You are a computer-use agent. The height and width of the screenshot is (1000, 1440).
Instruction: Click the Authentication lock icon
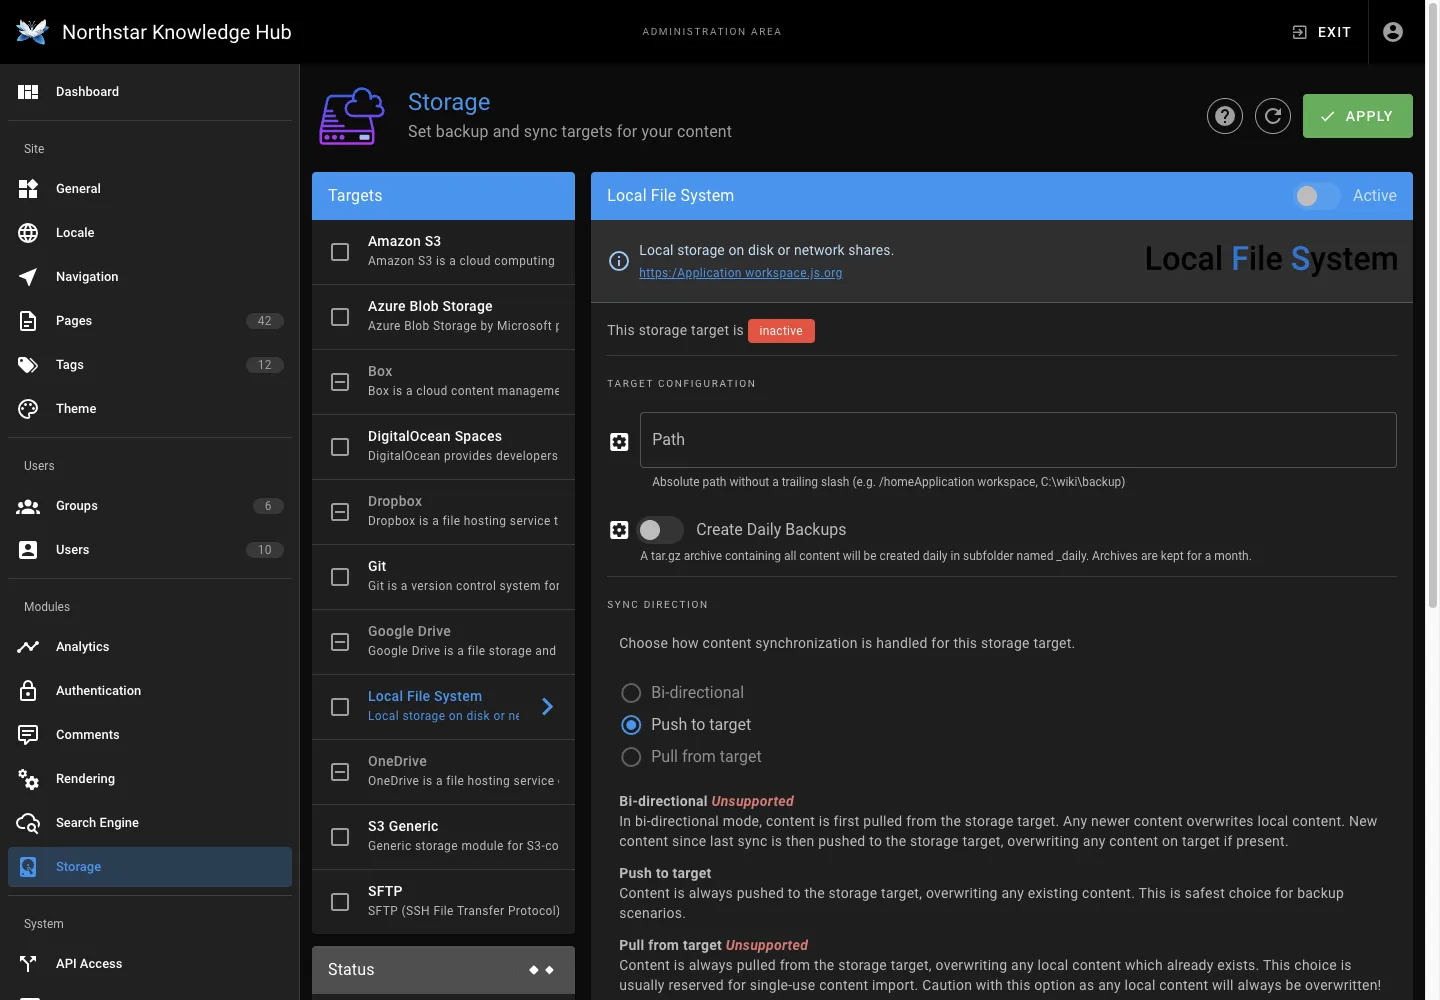(x=28, y=691)
